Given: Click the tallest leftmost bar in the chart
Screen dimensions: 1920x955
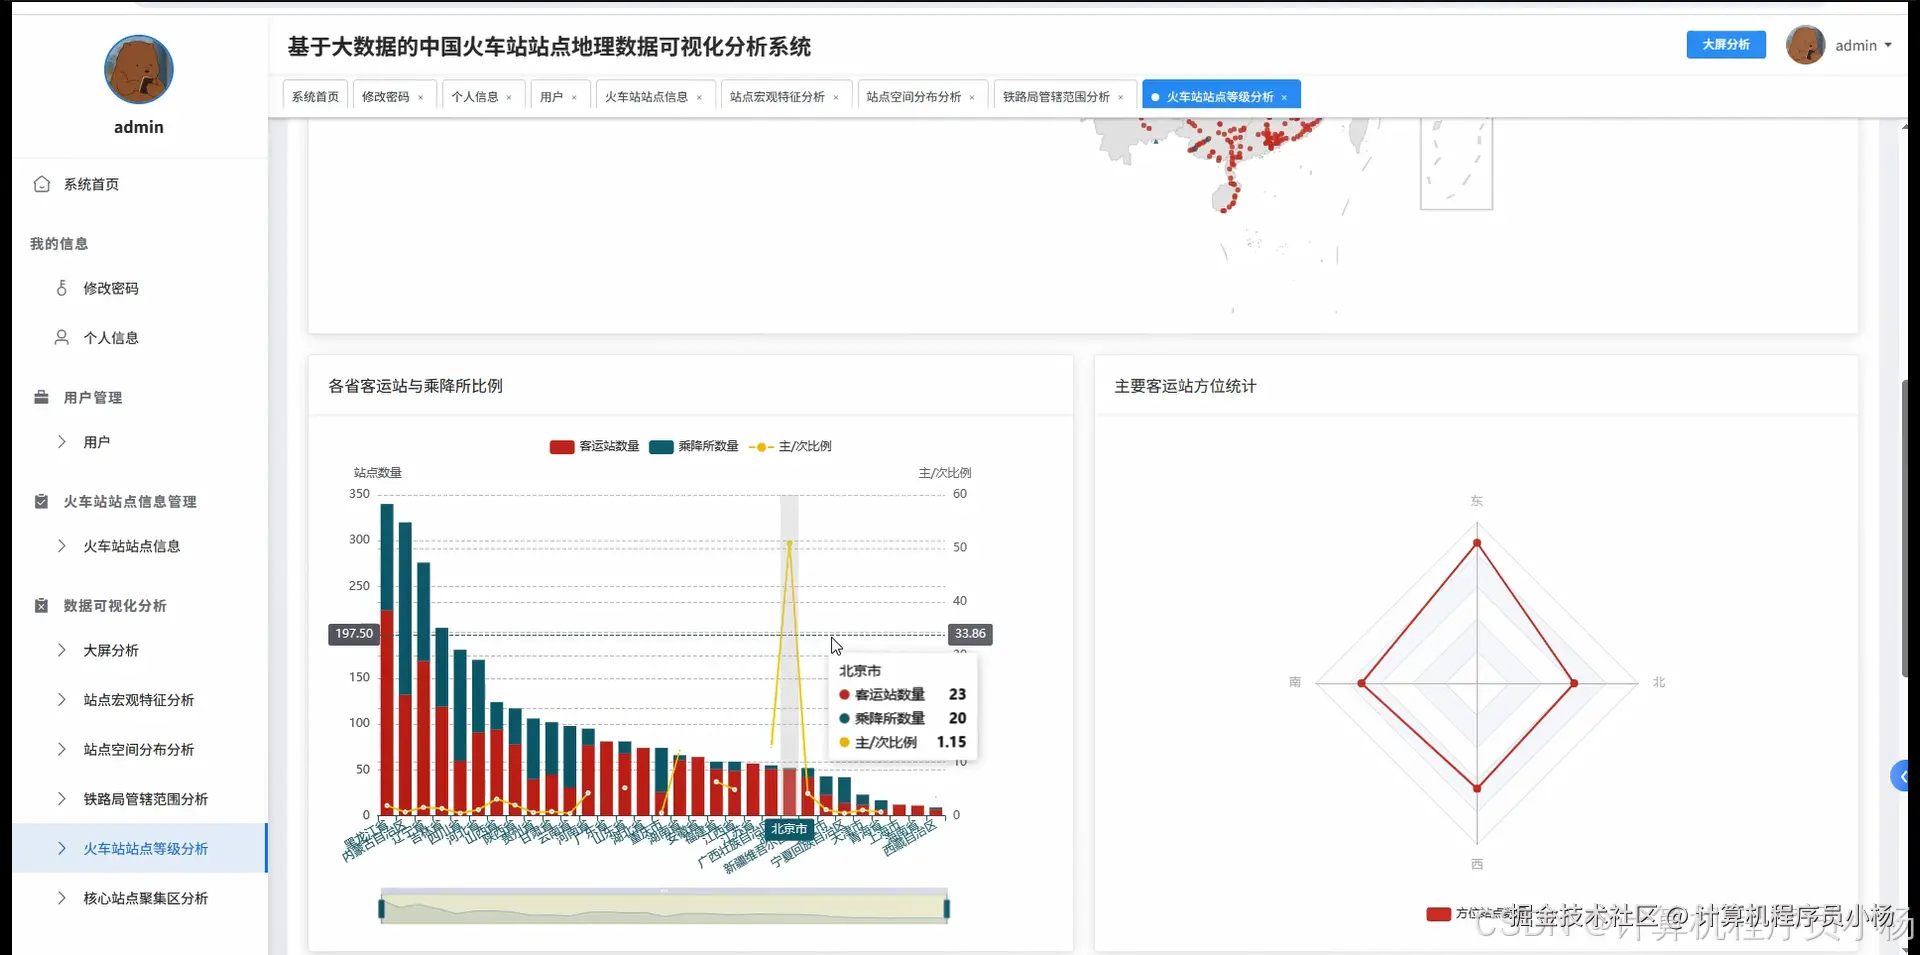Looking at the screenshot, I should pyautogui.click(x=387, y=660).
